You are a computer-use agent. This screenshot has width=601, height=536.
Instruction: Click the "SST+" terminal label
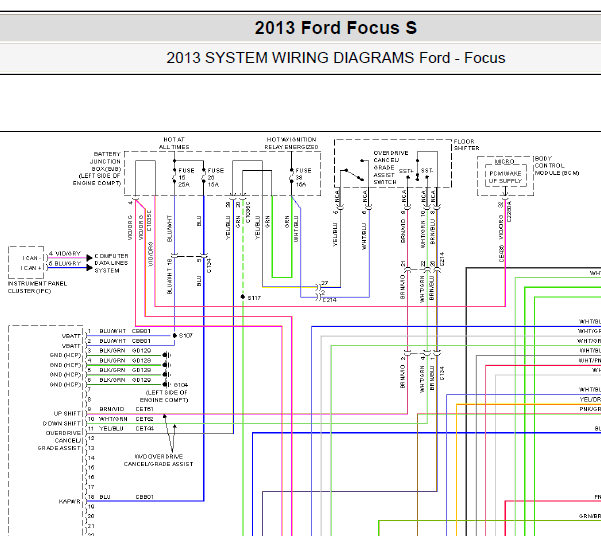tap(406, 171)
